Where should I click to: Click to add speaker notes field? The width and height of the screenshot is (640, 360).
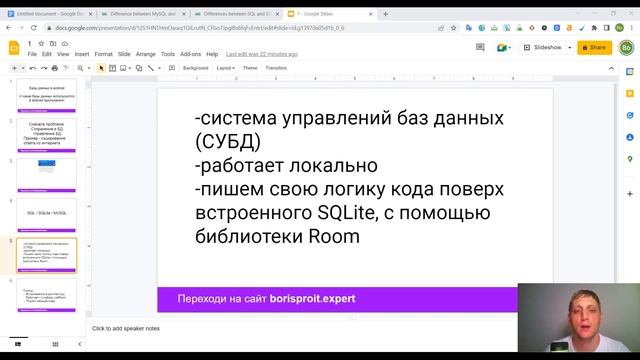[x=126, y=329]
